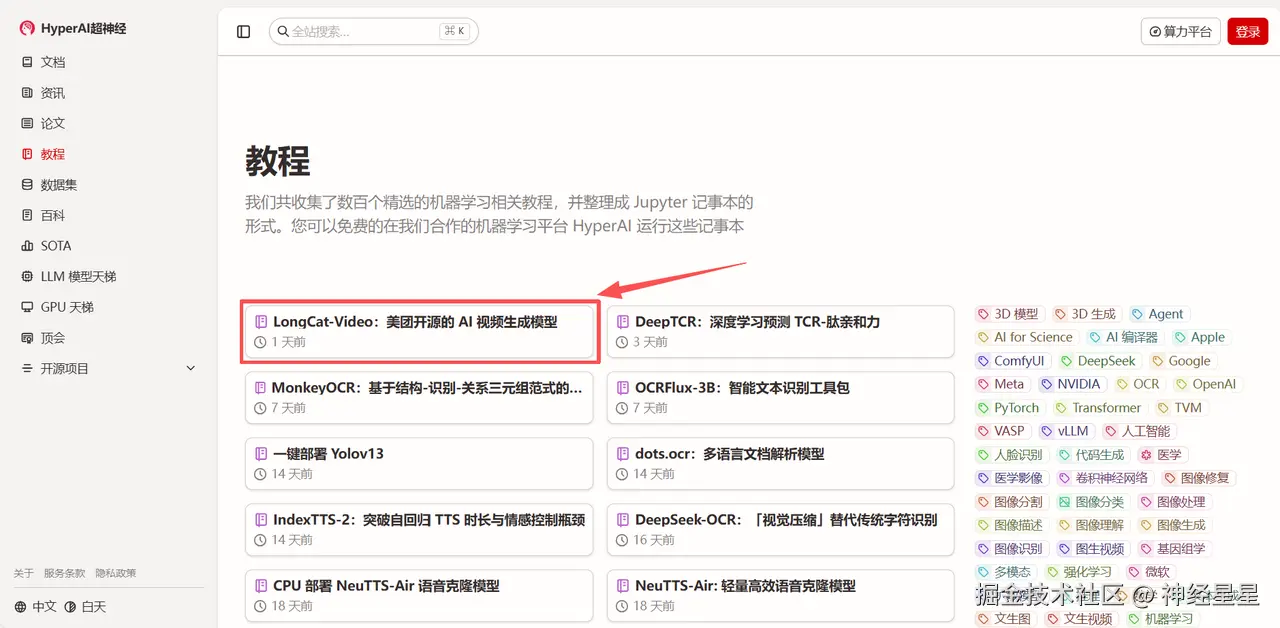Filter by the 医学影像 tag

[x=1011, y=478]
